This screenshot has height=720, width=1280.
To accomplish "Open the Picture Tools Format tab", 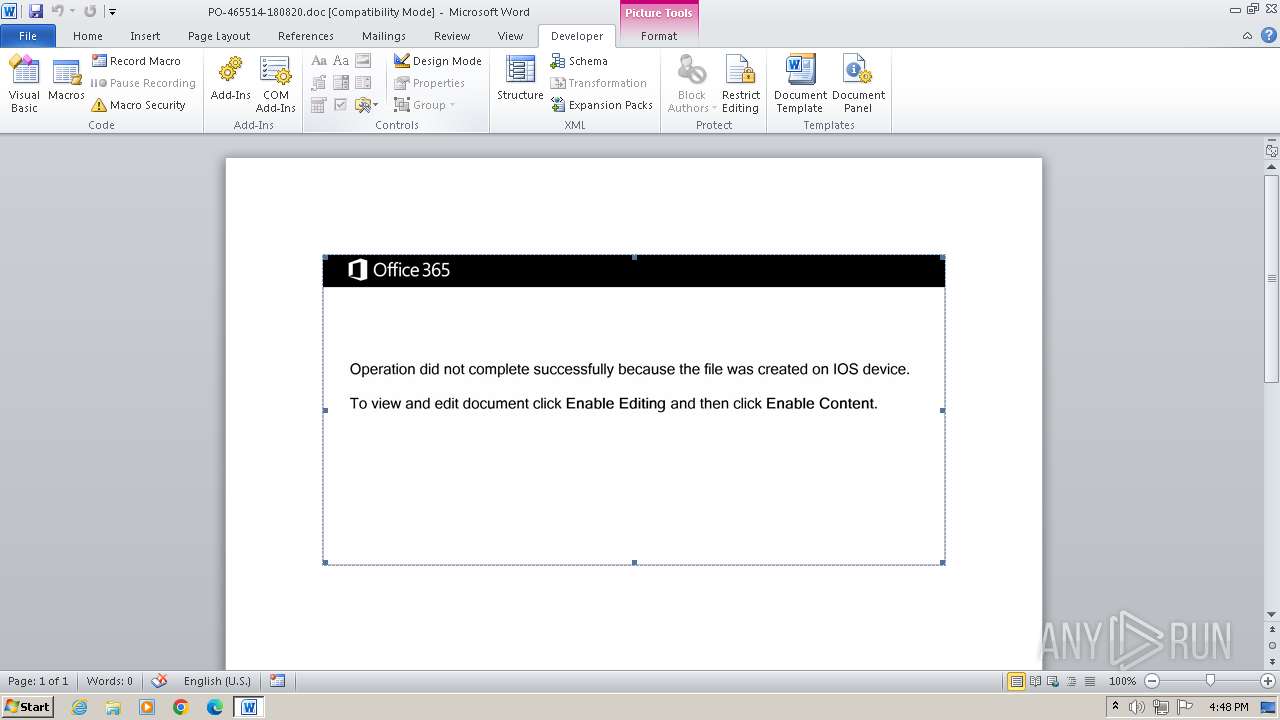I will [659, 36].
